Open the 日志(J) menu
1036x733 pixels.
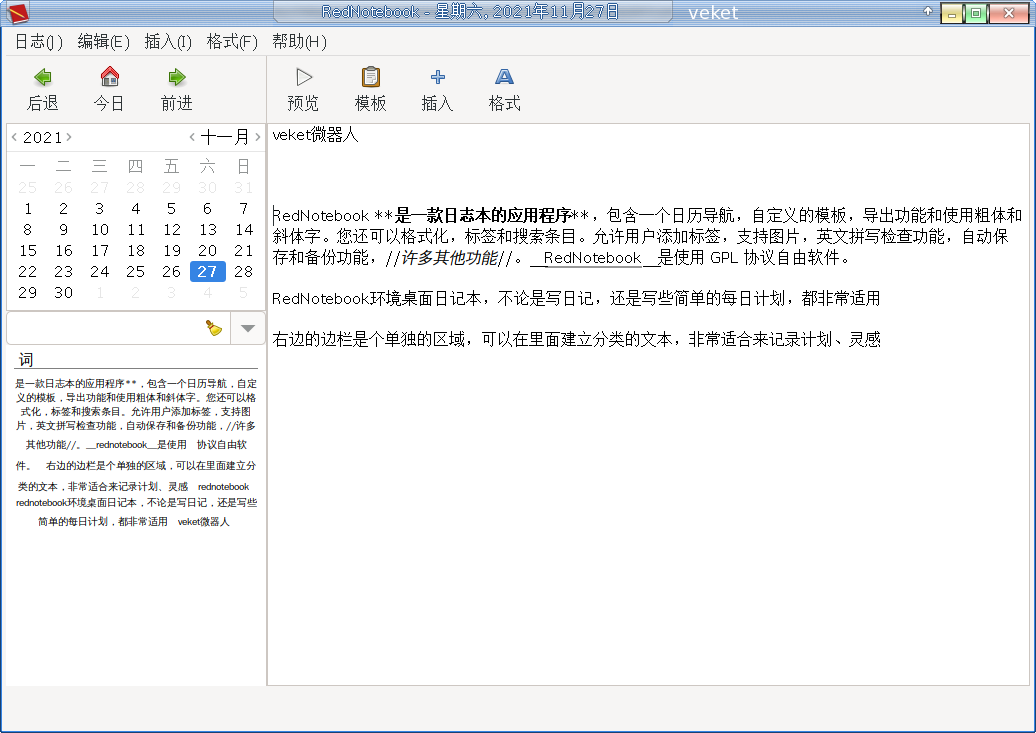tap(39, 42)
